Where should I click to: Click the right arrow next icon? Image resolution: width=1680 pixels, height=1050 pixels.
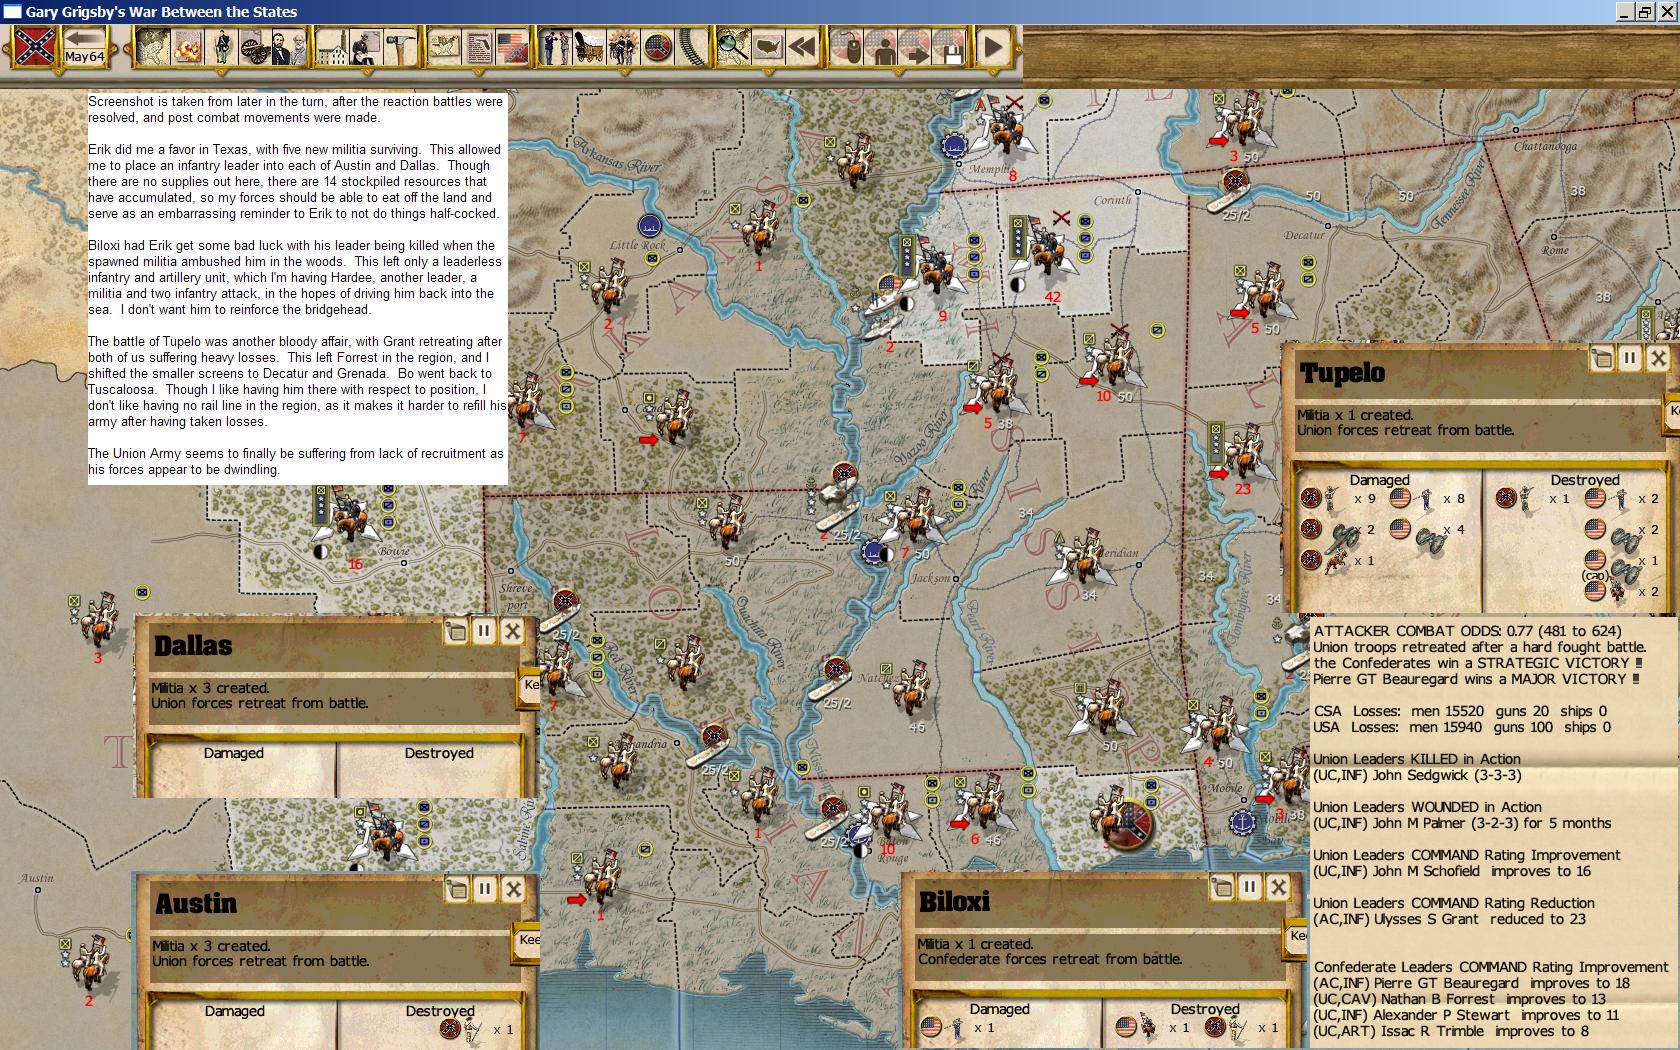coord(915,46)
